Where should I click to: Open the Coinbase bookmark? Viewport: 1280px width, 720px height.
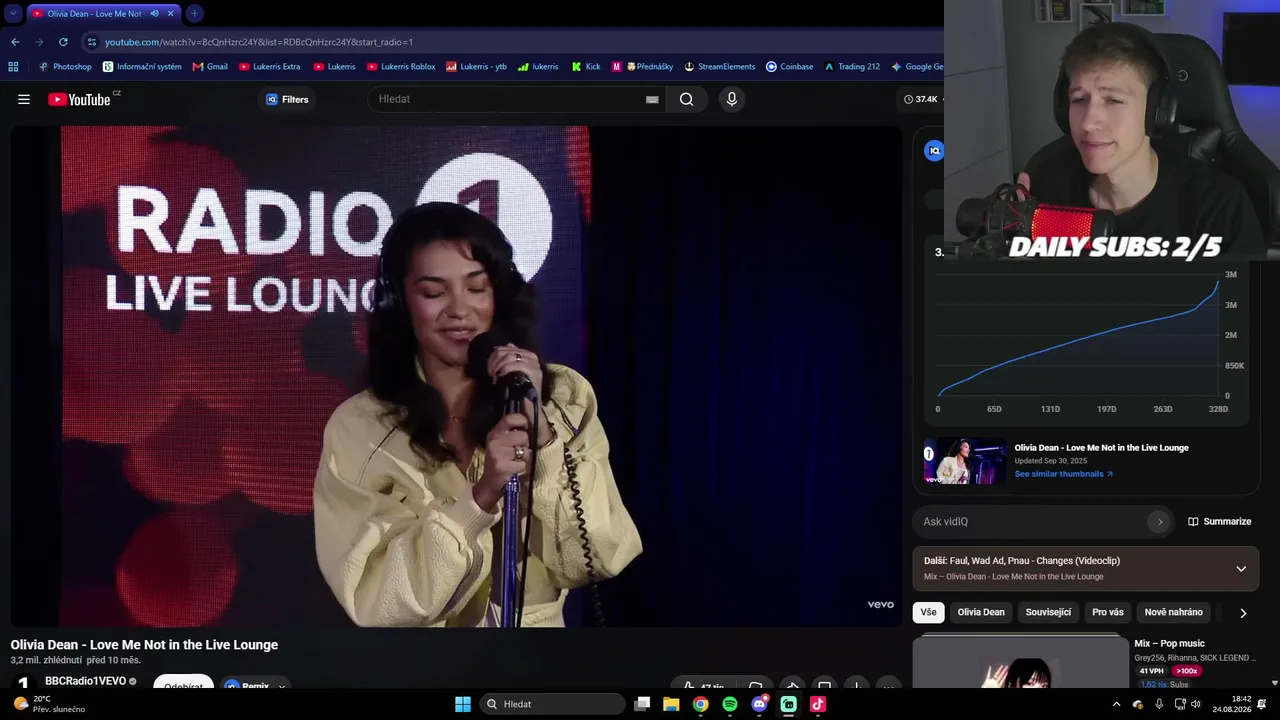pyautogui.click(x=789, y=67)
